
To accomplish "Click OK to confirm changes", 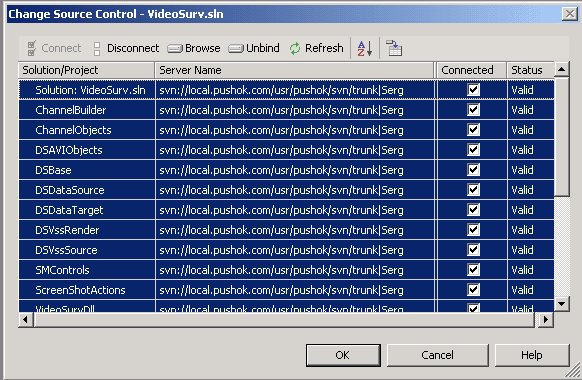I will click(343, 355).
